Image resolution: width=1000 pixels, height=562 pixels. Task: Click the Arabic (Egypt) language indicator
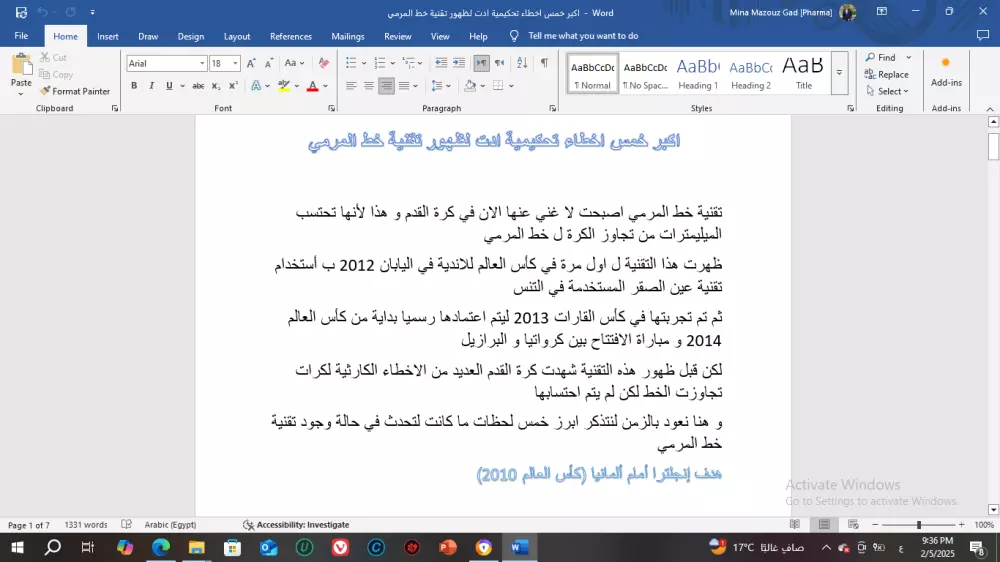coord(170,524)
